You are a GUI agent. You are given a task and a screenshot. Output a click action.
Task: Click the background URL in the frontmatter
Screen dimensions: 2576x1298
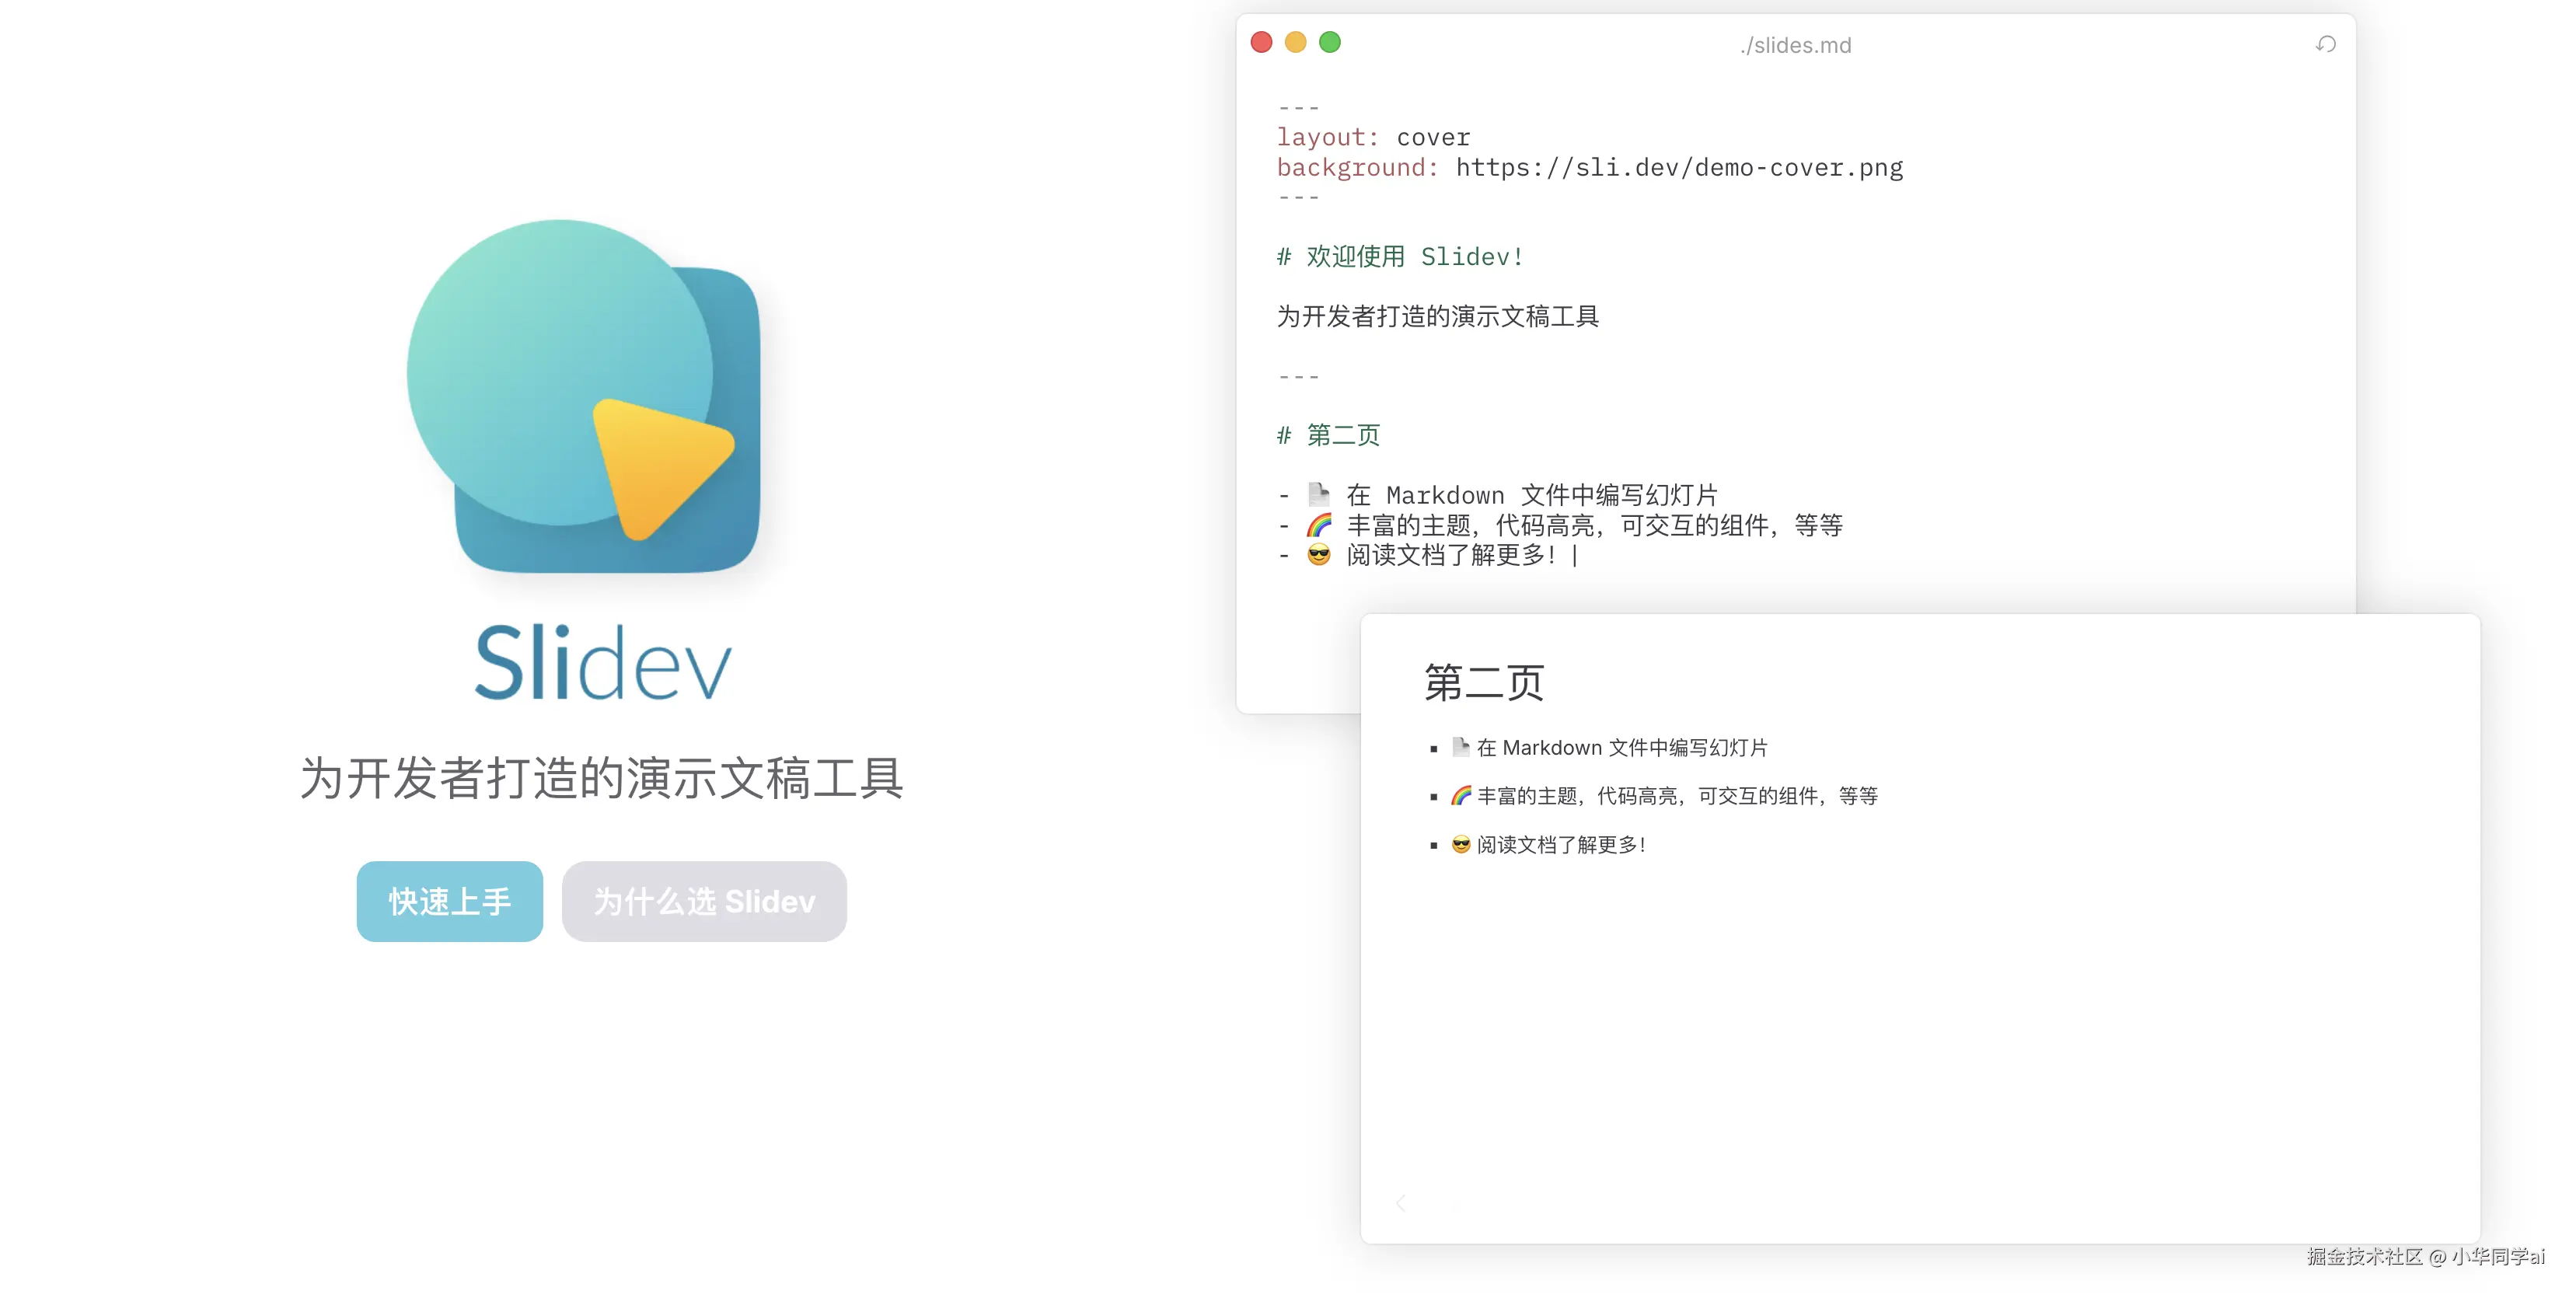tap(1678, 167)
